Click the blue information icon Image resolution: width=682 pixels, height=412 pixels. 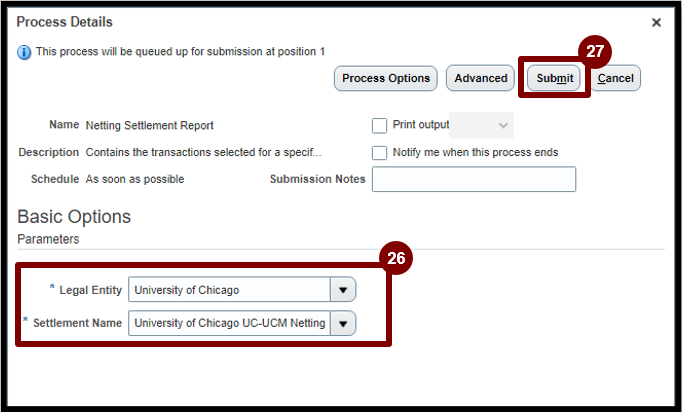point(24,52)
